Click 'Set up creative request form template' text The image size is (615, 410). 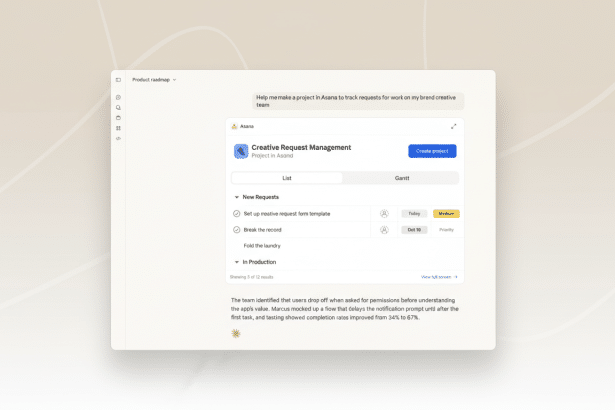pos(287,214)
